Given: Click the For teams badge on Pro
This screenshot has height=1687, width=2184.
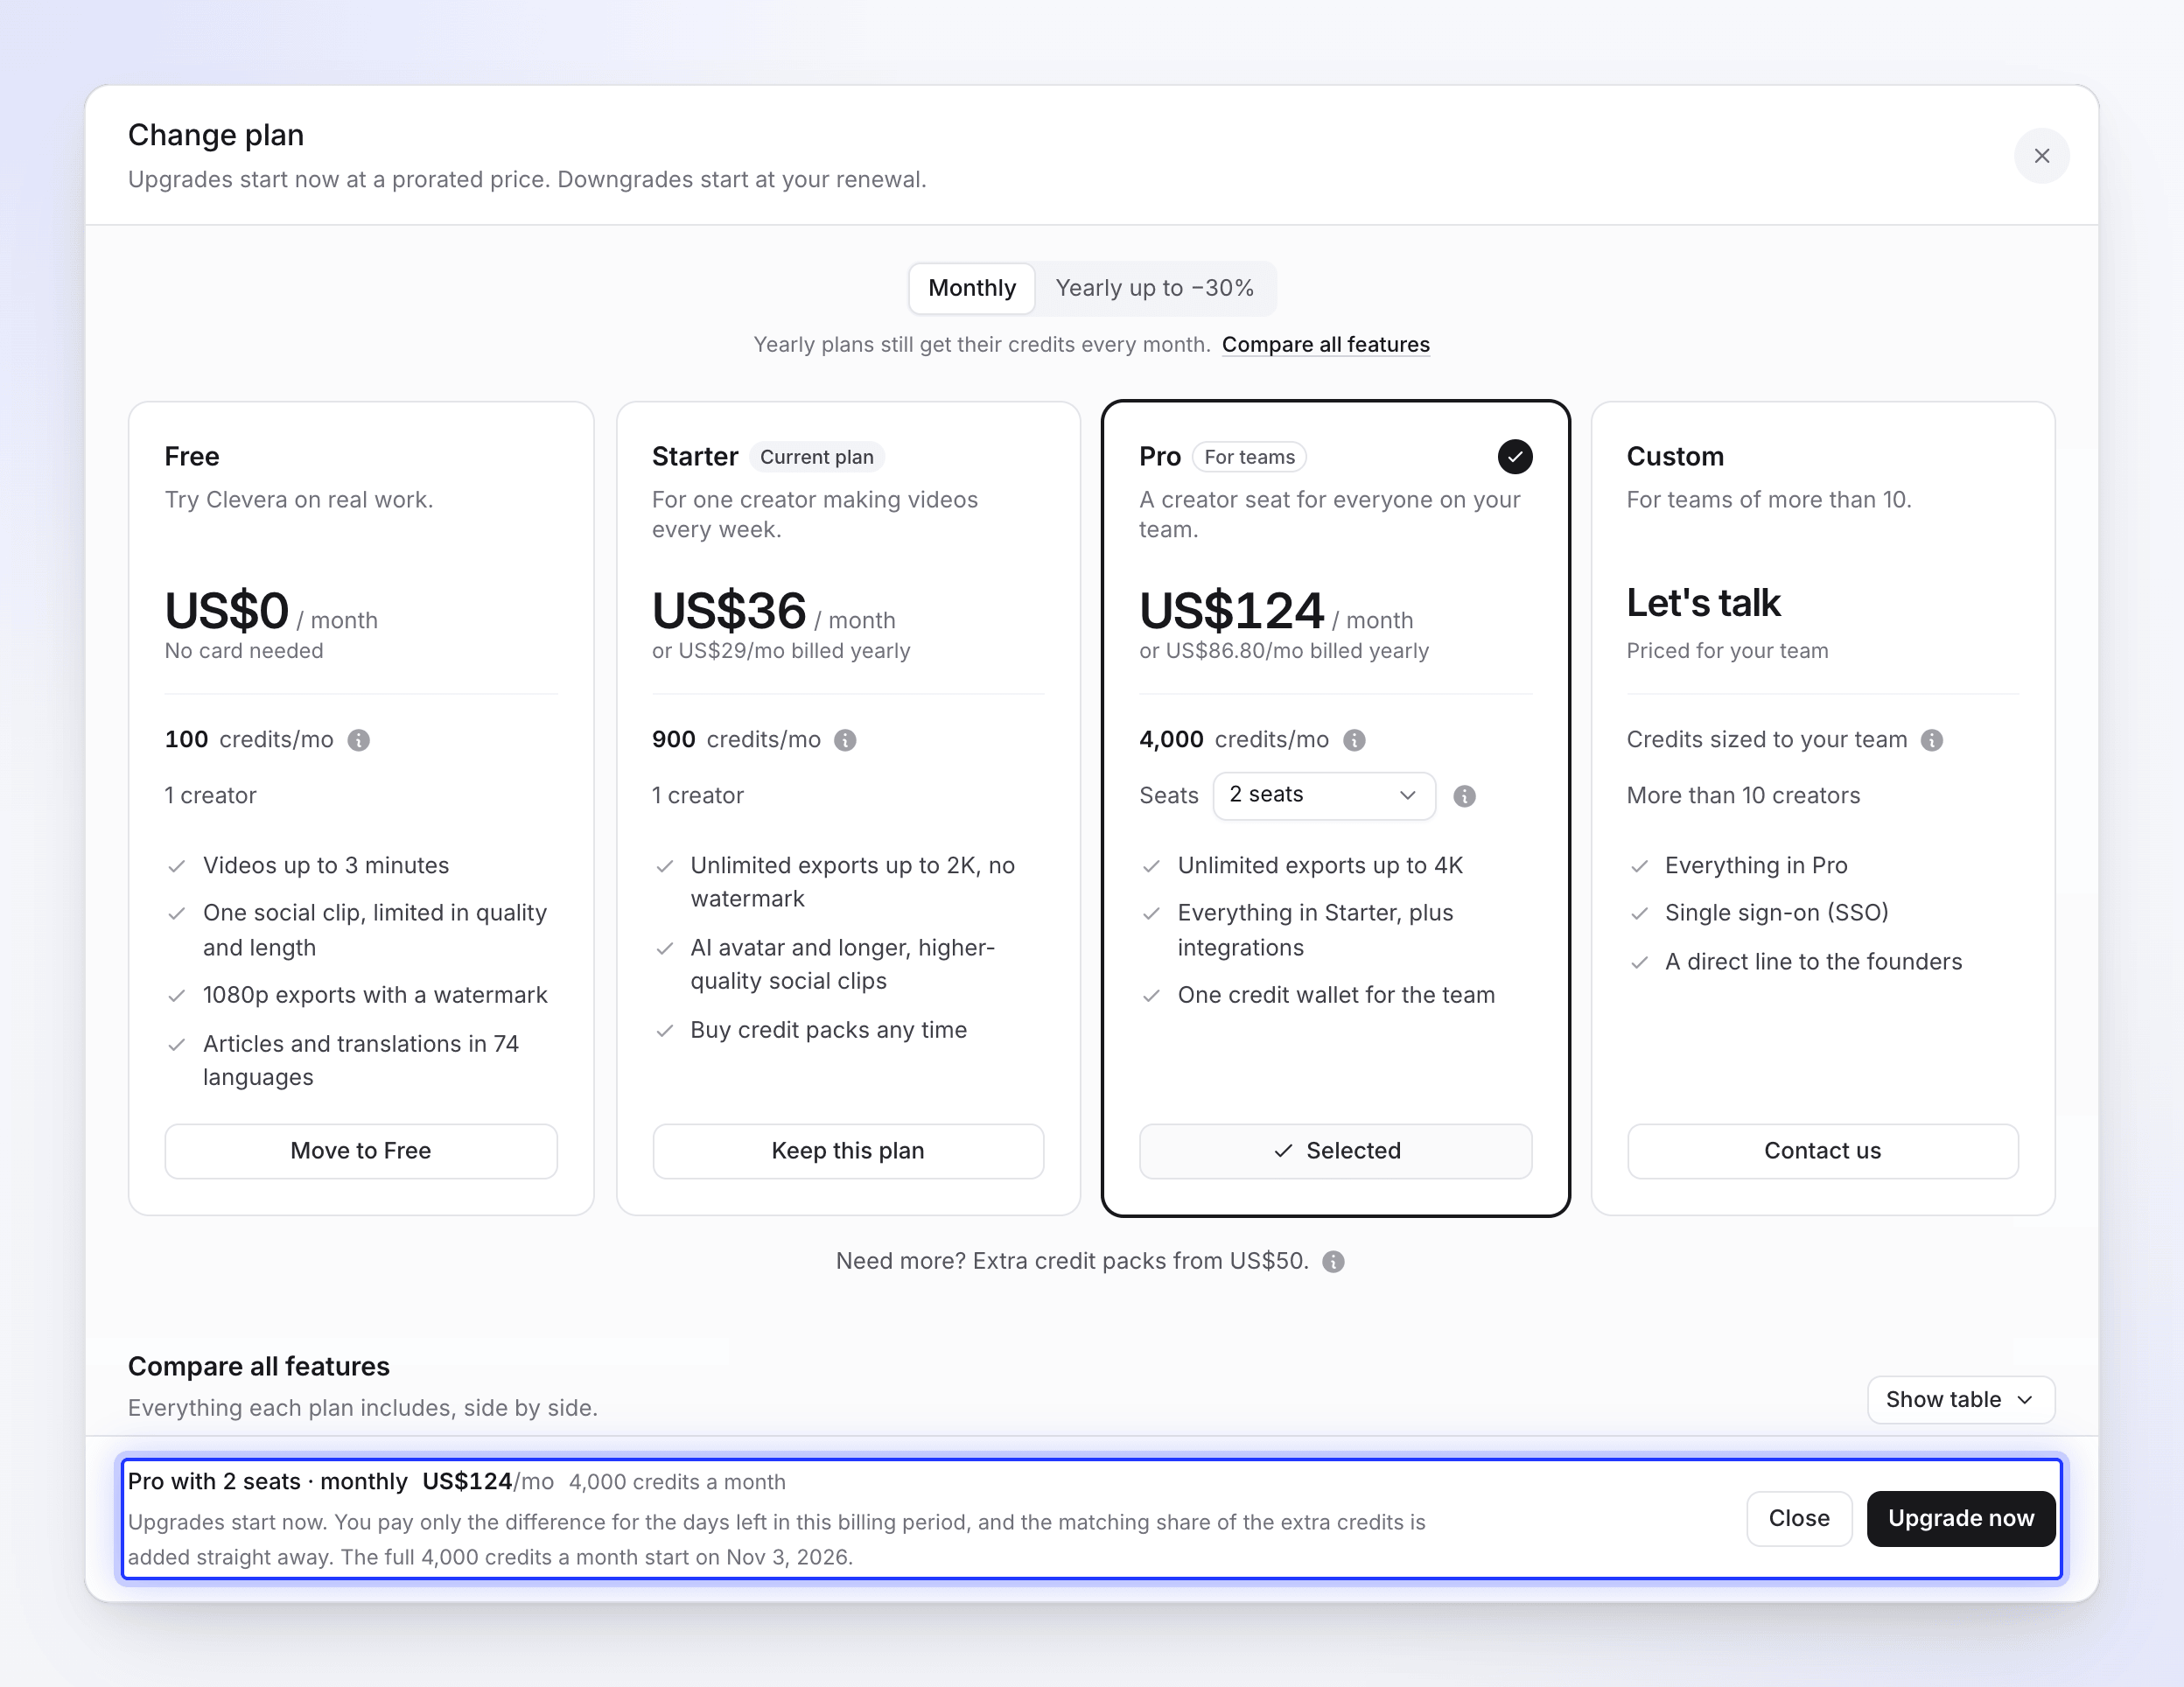Looking at the screenshot, I should pyautogui.click(x=1249, y=457).
